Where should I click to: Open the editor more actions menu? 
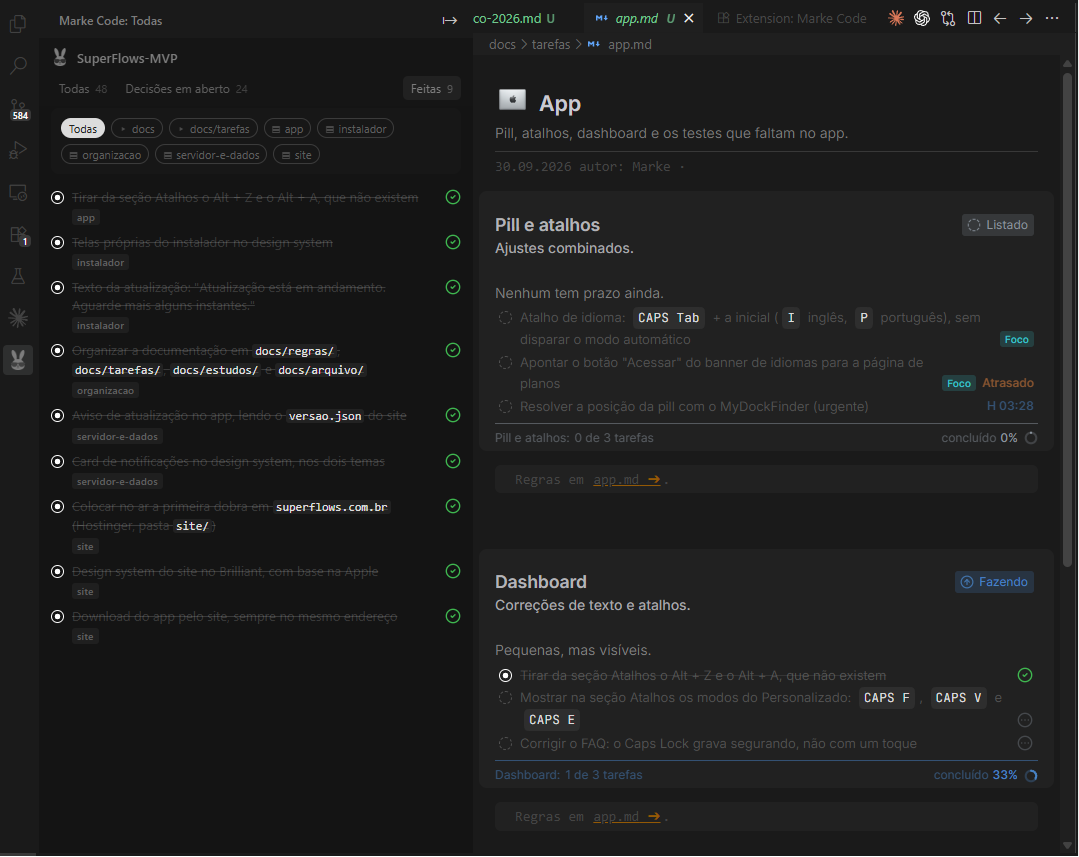pyautogui.click(x=1052, y=19)
